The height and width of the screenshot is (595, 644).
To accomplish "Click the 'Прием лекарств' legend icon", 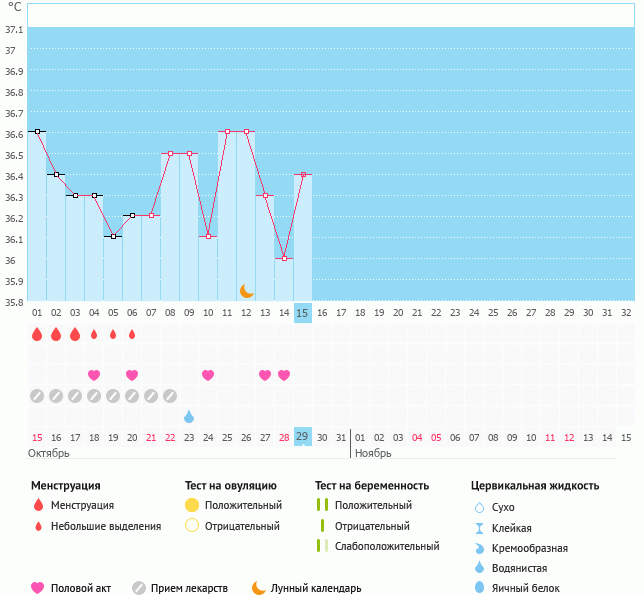I will click(139, 588).
